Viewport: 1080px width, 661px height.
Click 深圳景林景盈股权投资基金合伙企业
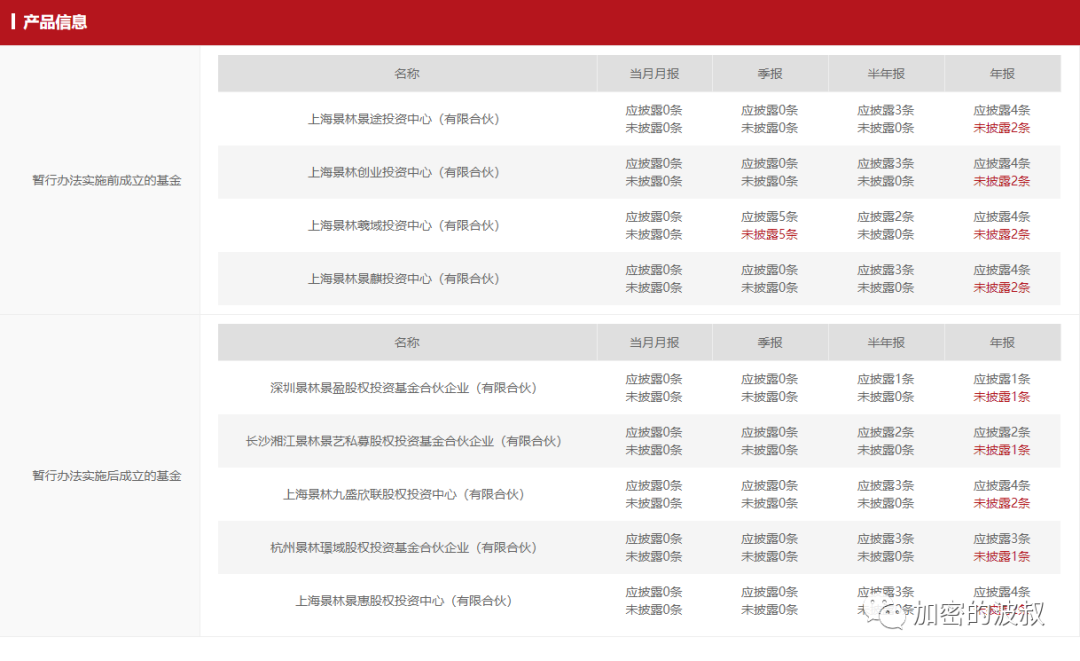(x=407, y=387)
